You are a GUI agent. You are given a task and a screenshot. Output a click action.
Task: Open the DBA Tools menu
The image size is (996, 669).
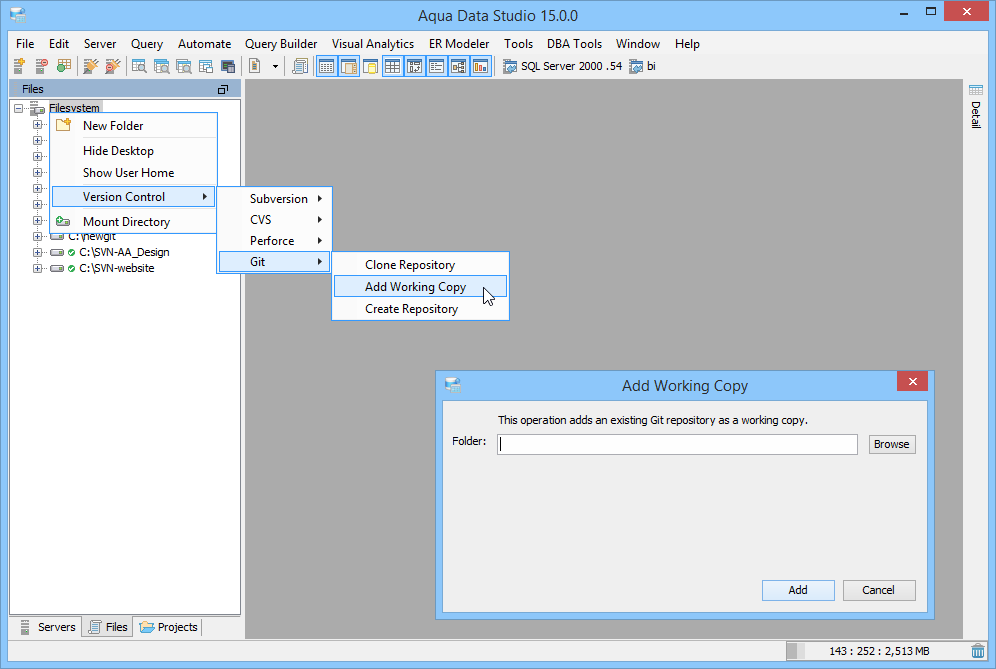point(574,44)
